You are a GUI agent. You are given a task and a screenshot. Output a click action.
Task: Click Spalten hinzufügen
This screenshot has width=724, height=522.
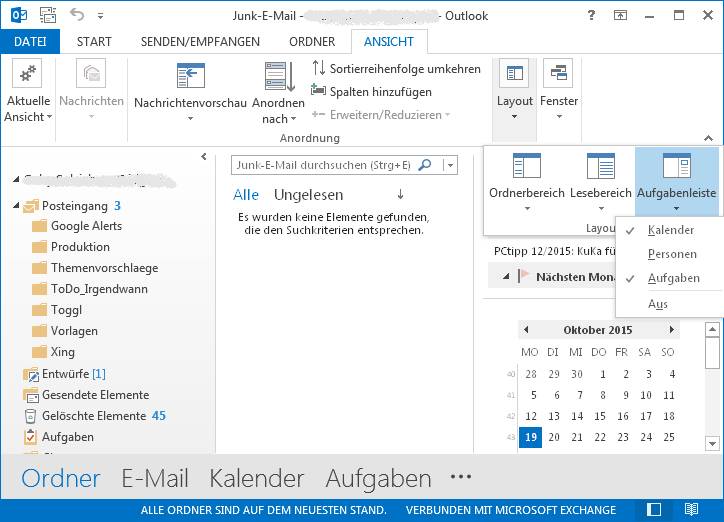pyautogui.click(x=372, y=92)
